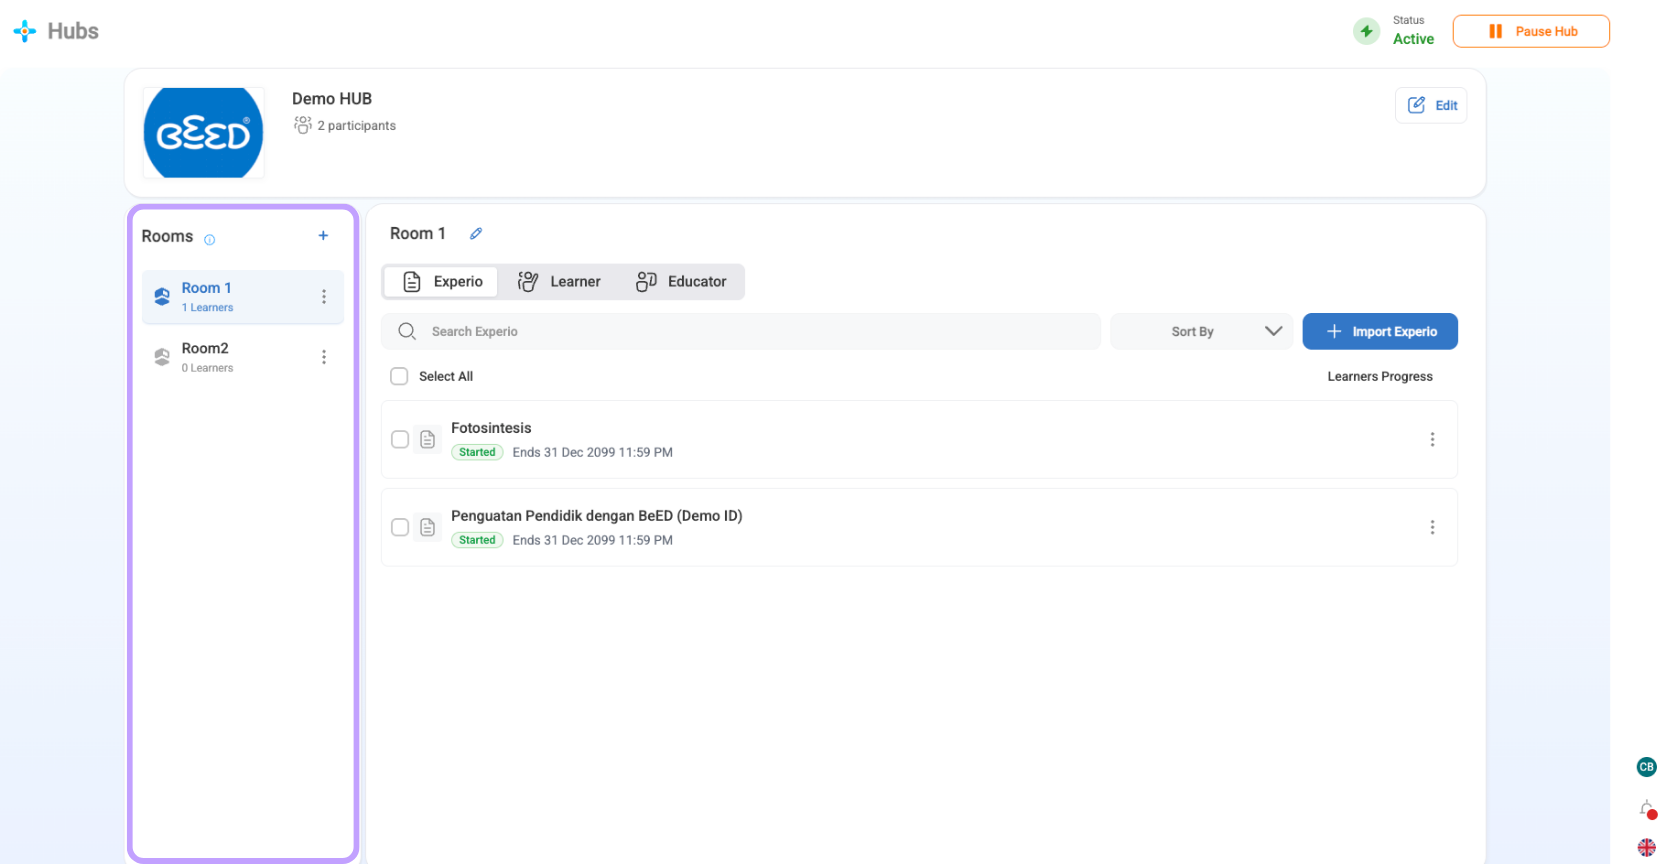Click the pencil icon to rename Room 1

point(476,233)
